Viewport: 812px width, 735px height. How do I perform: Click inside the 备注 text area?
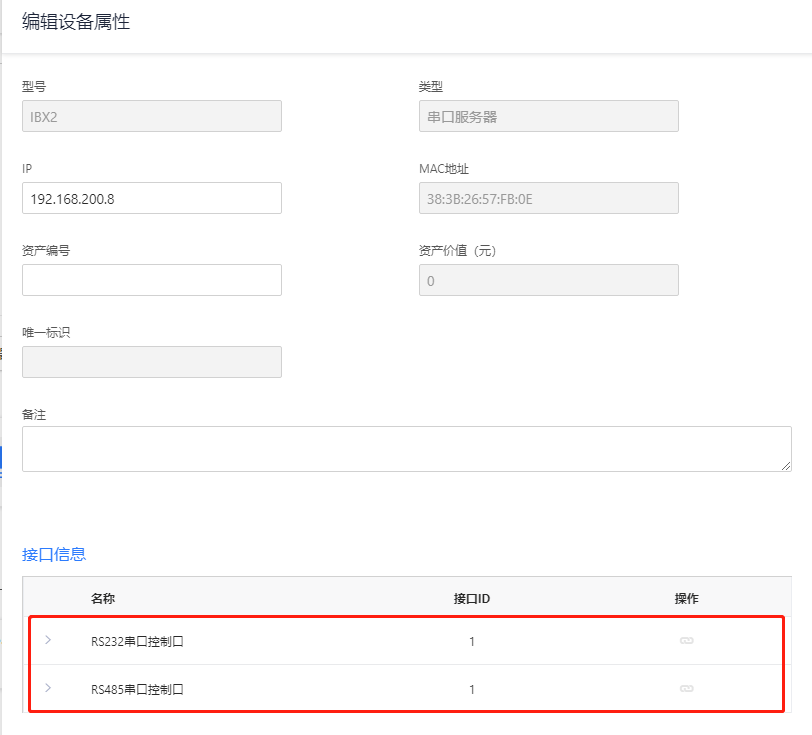(406, 449)
